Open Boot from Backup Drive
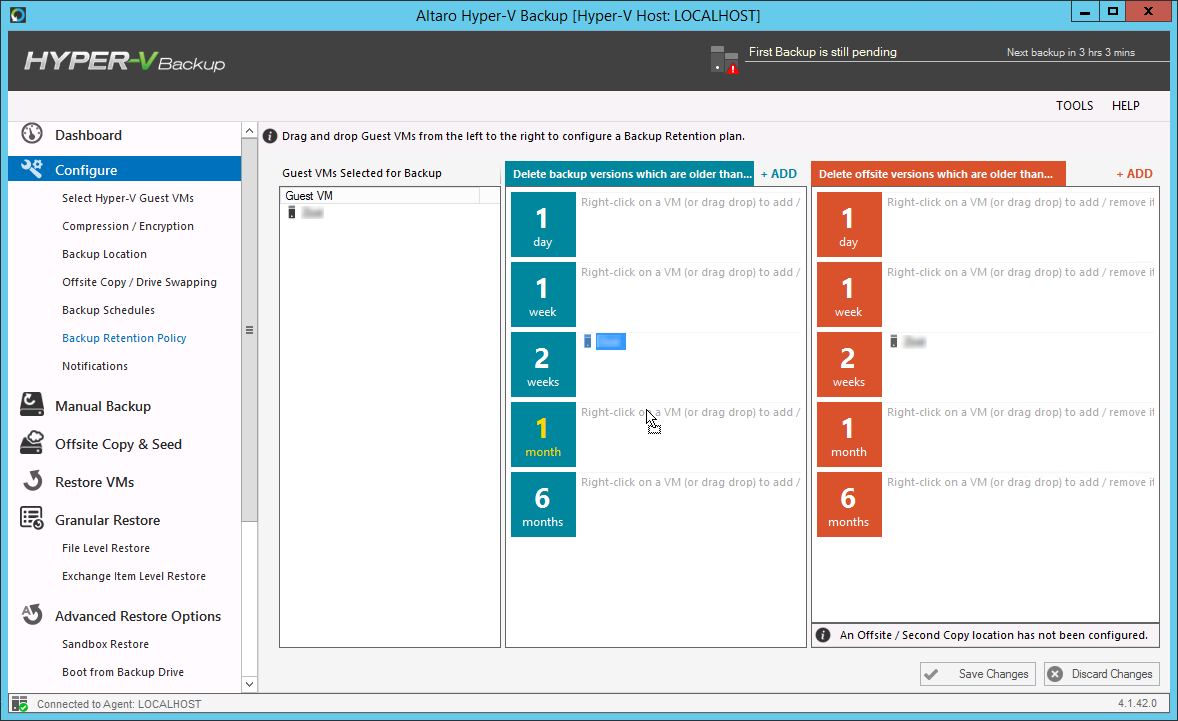1178x721 pixels. coord(122,672)
